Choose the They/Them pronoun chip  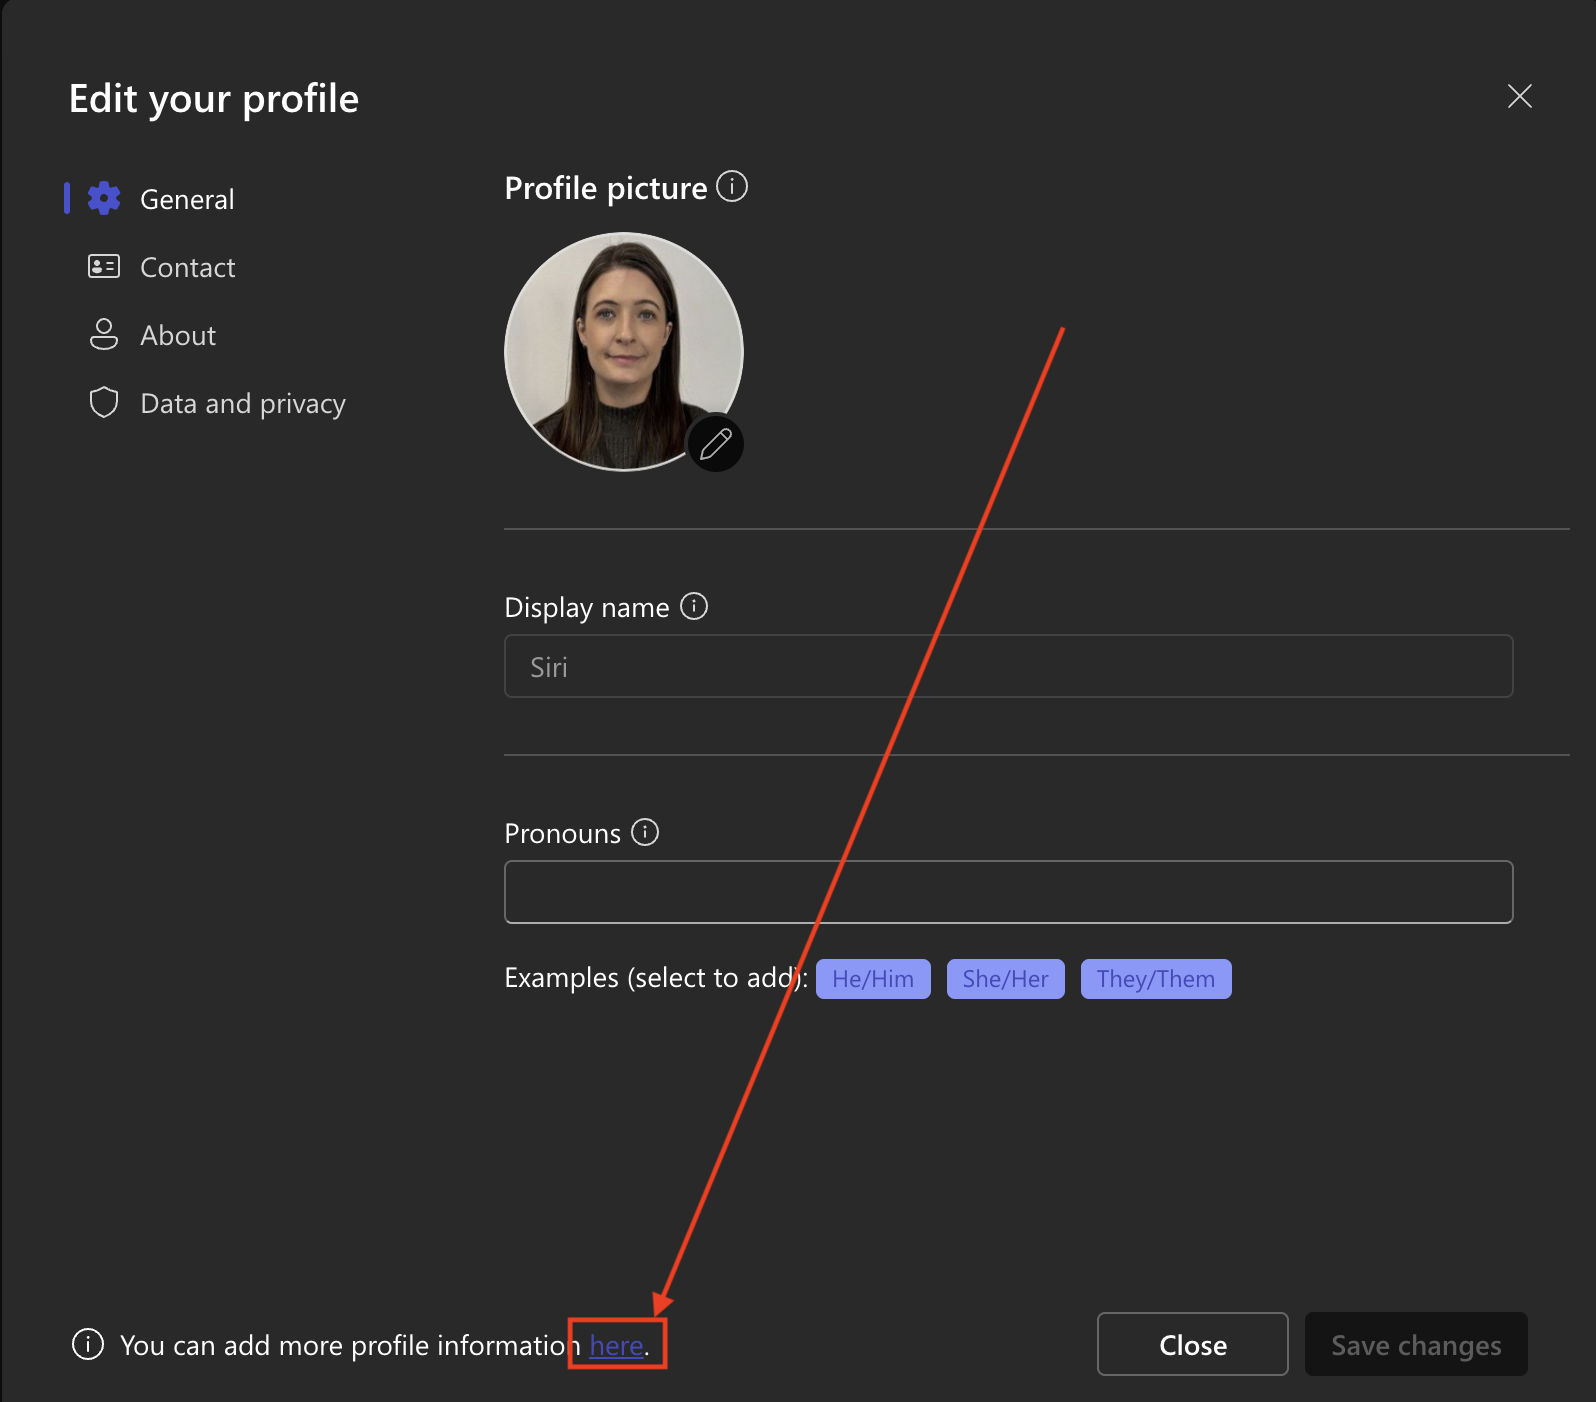pos(1155,979)
